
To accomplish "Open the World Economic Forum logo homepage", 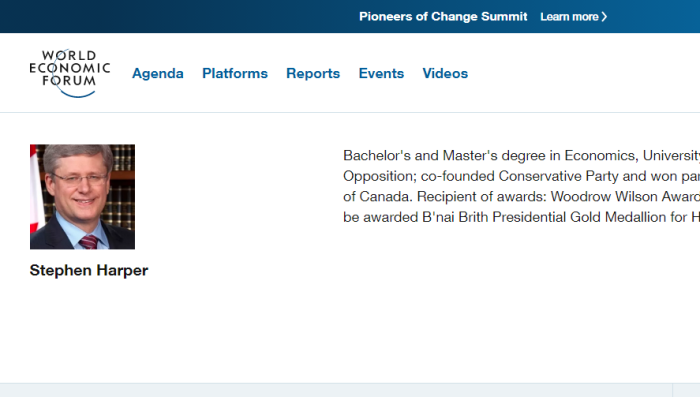I will coord(70,73).
